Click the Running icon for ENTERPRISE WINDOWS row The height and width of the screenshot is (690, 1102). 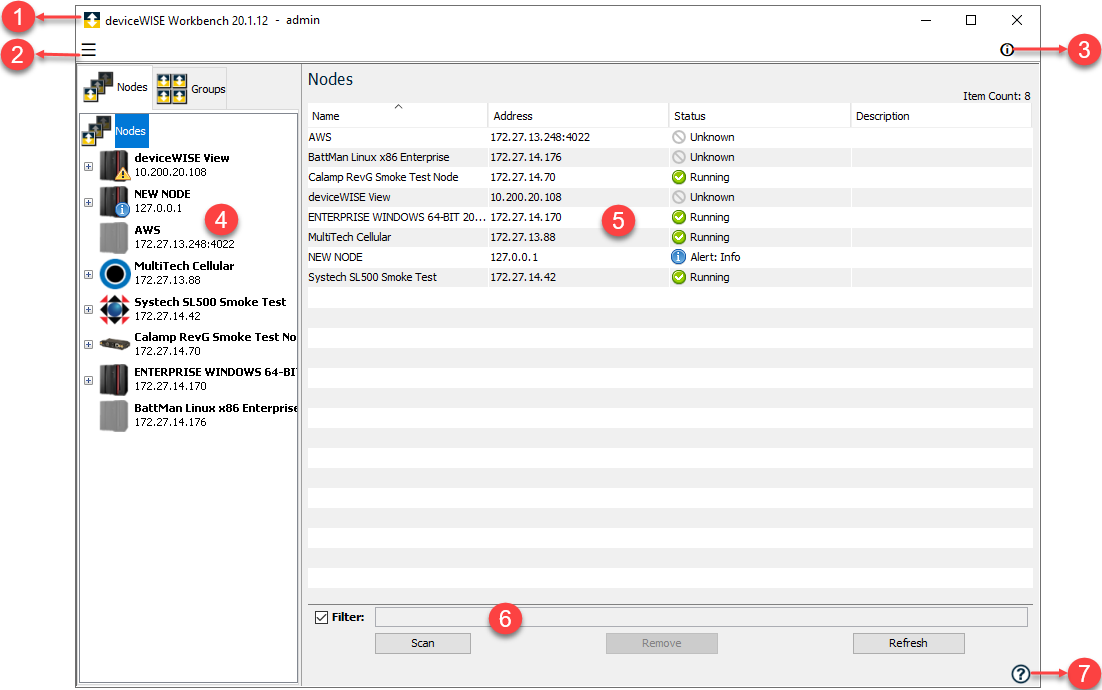pos(679,217)
